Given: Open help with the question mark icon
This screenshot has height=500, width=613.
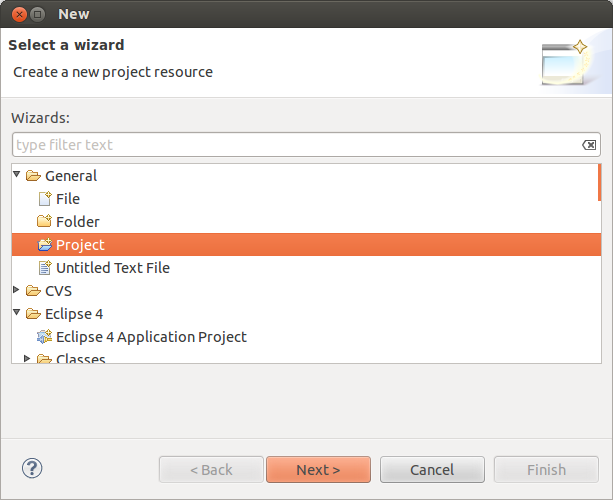Looking at the screenshot, I should coord(32,468).
